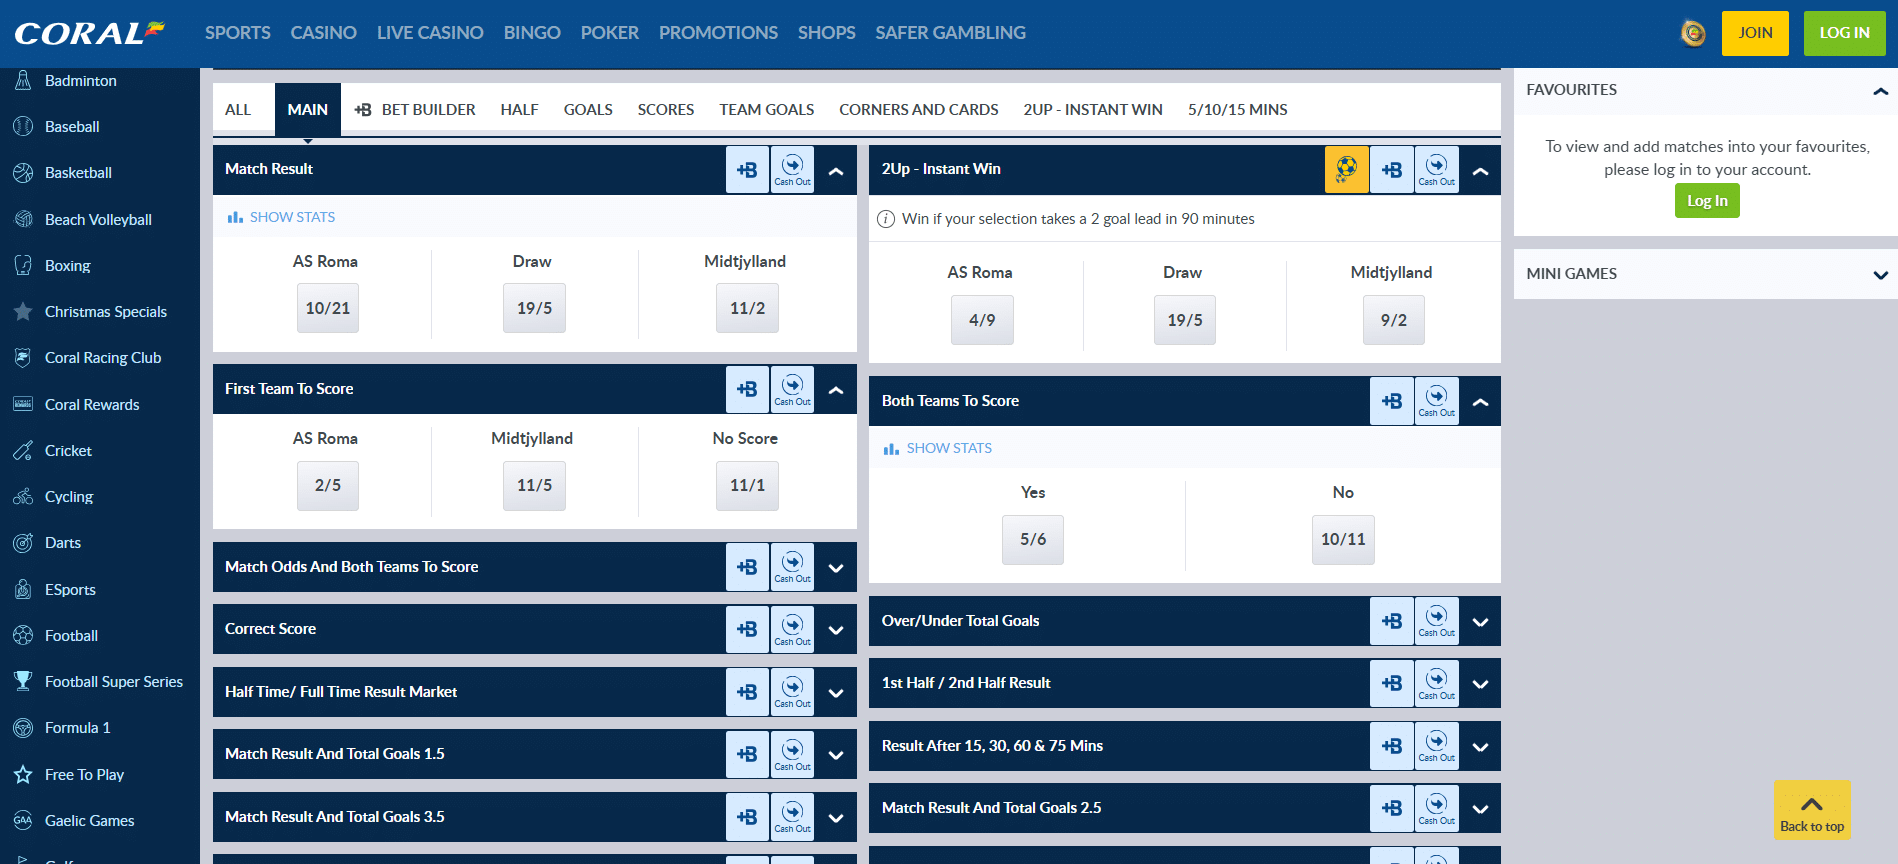Collapse the First Team To Score market

[836, 390]
